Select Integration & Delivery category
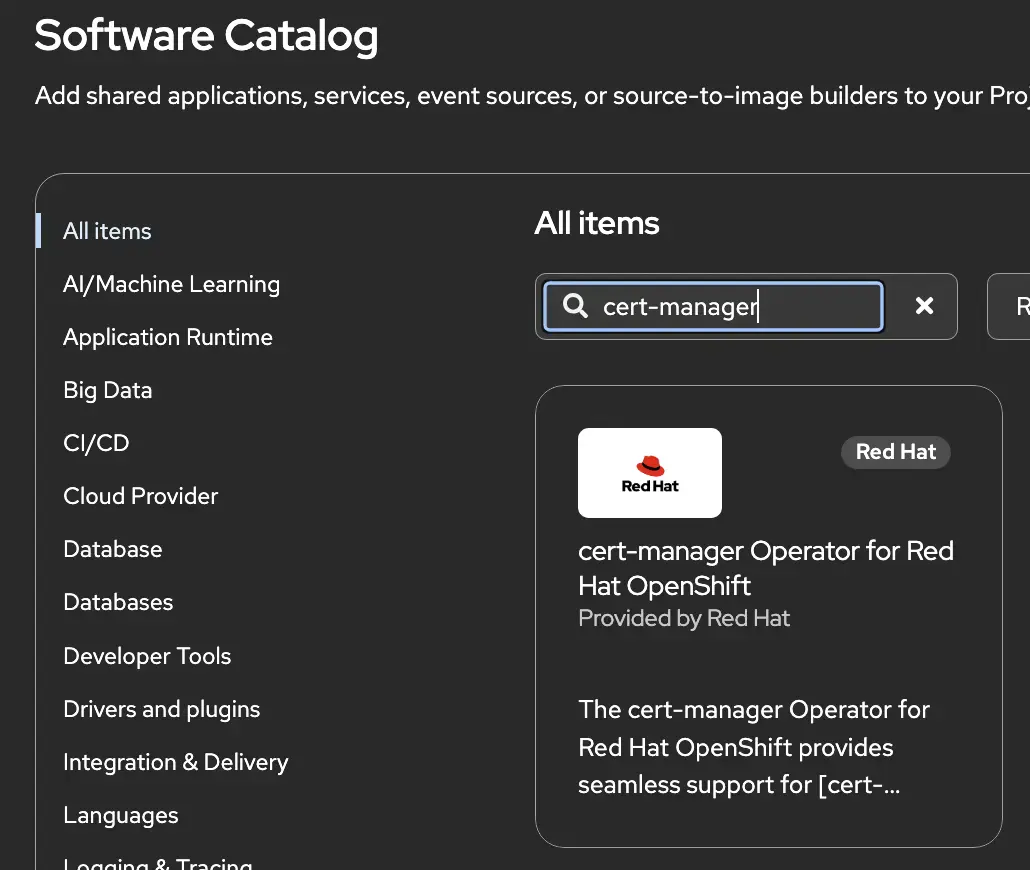This screenshot has height=870, width=1030. (x=175, y=762)
